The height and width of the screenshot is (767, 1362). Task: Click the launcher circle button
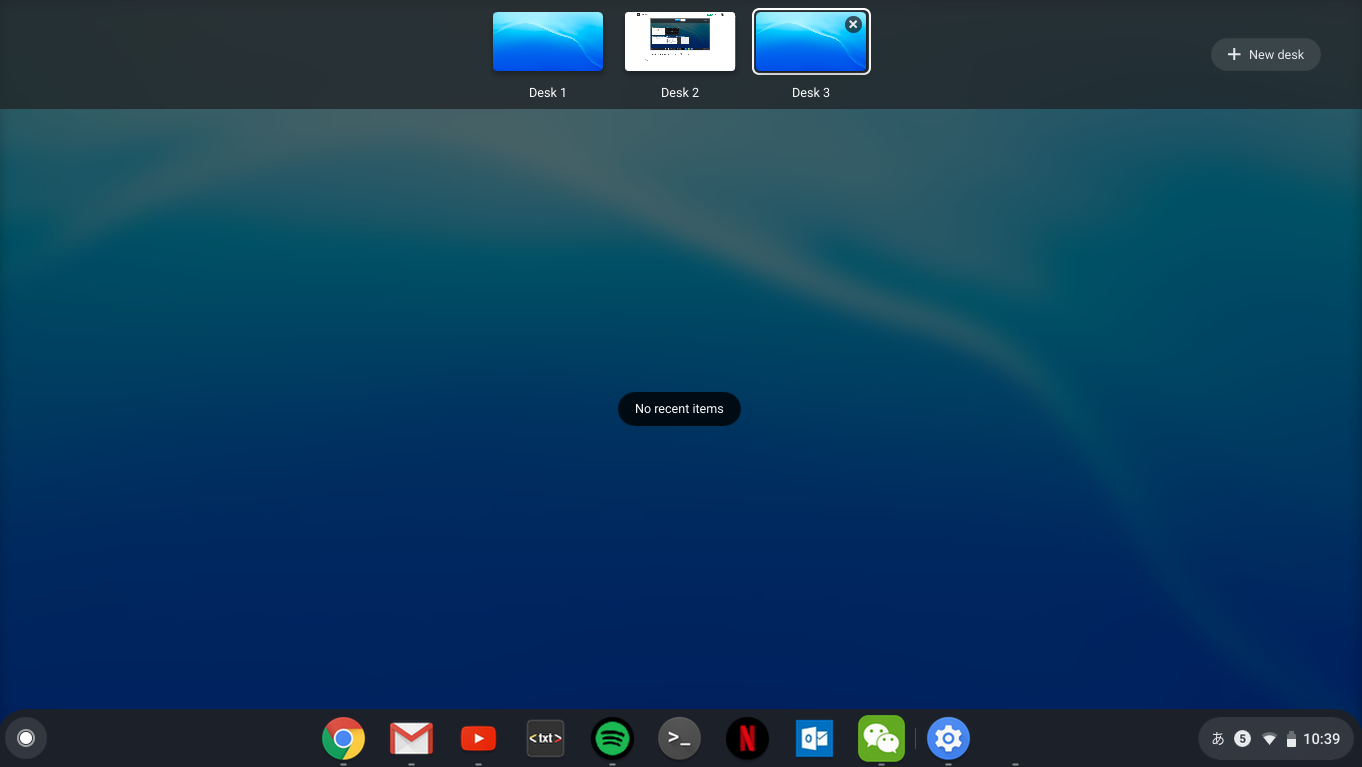coord(26,739)
